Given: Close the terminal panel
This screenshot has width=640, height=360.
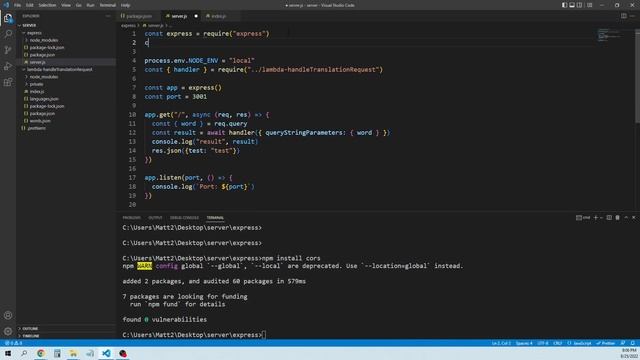Looking at the screenshot, I should (x=634, y=218).
